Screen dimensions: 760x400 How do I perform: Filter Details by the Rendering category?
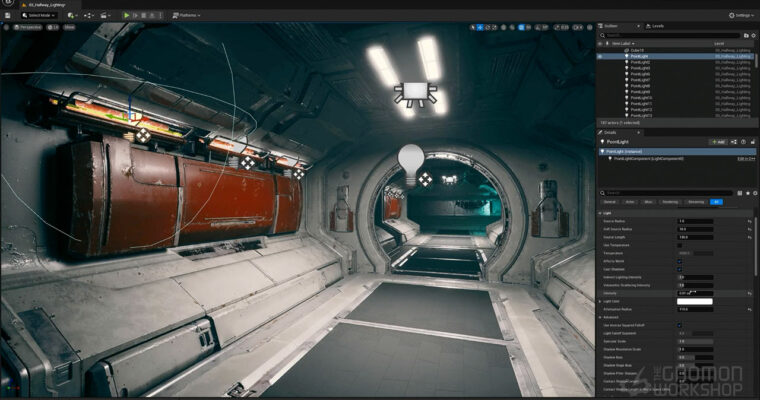coord(670,202)
